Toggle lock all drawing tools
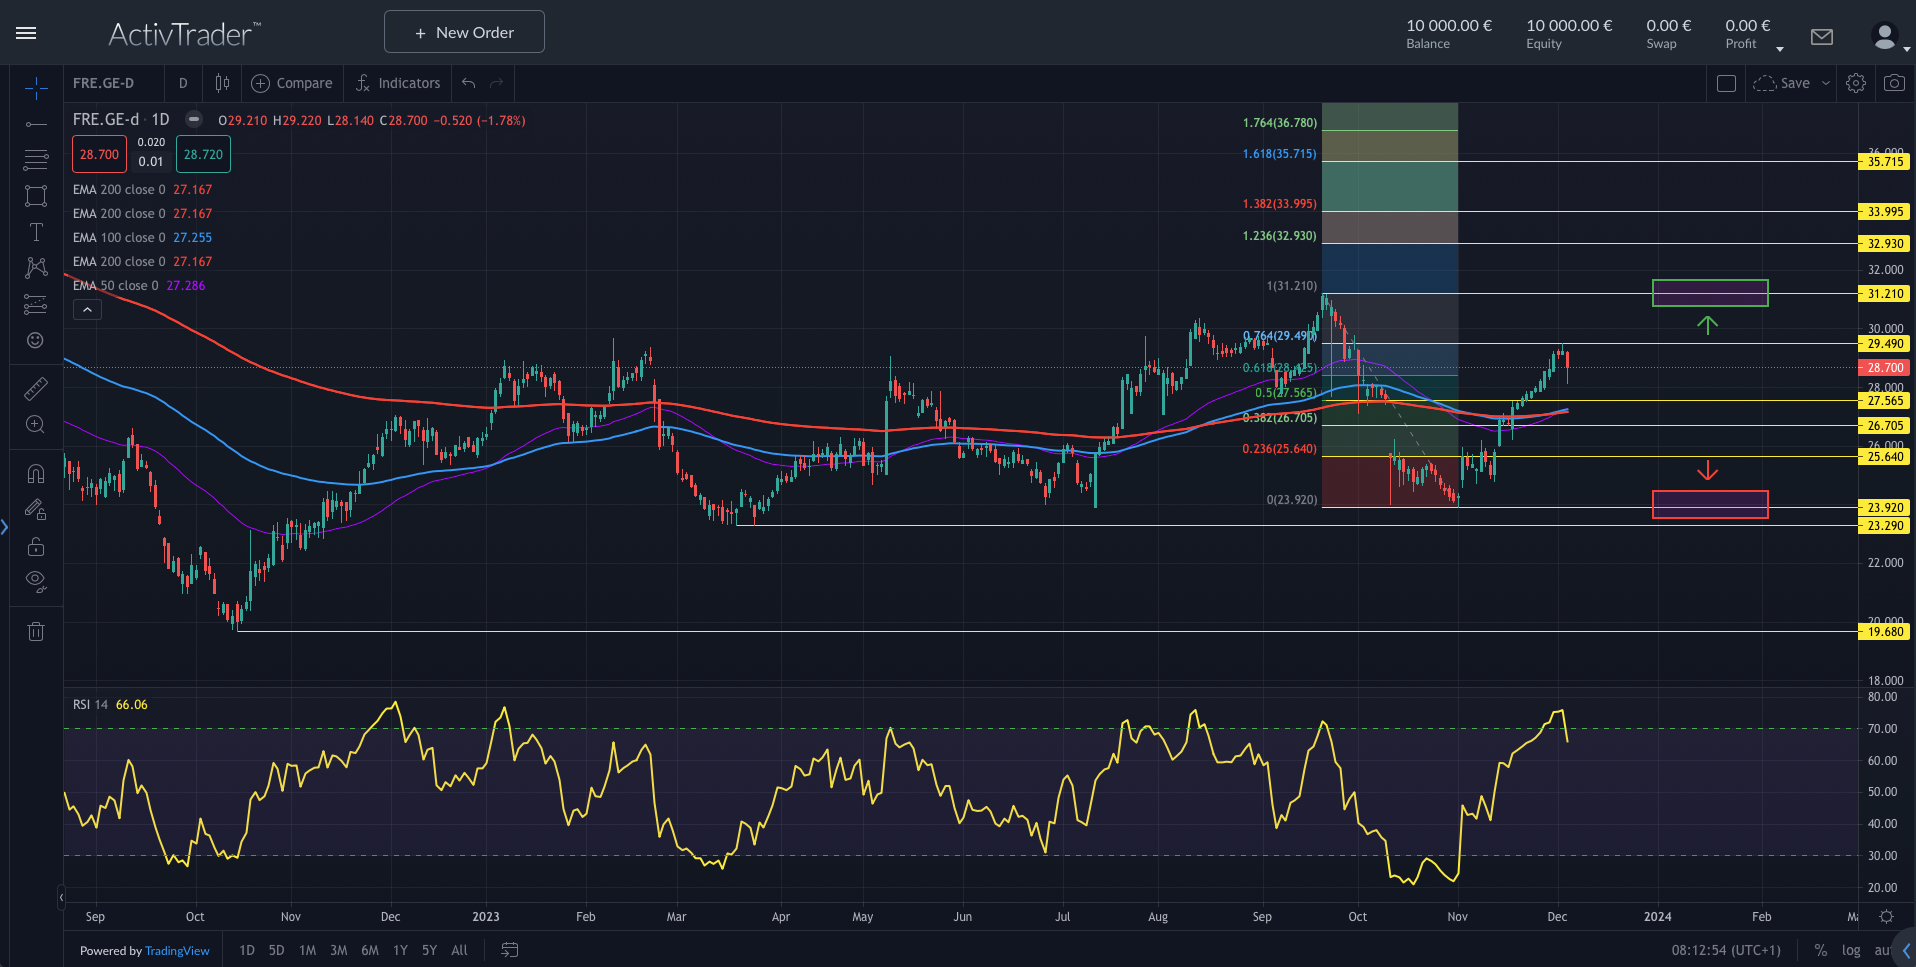Screen dimensions: 1916x967 (x=36, y=546)
